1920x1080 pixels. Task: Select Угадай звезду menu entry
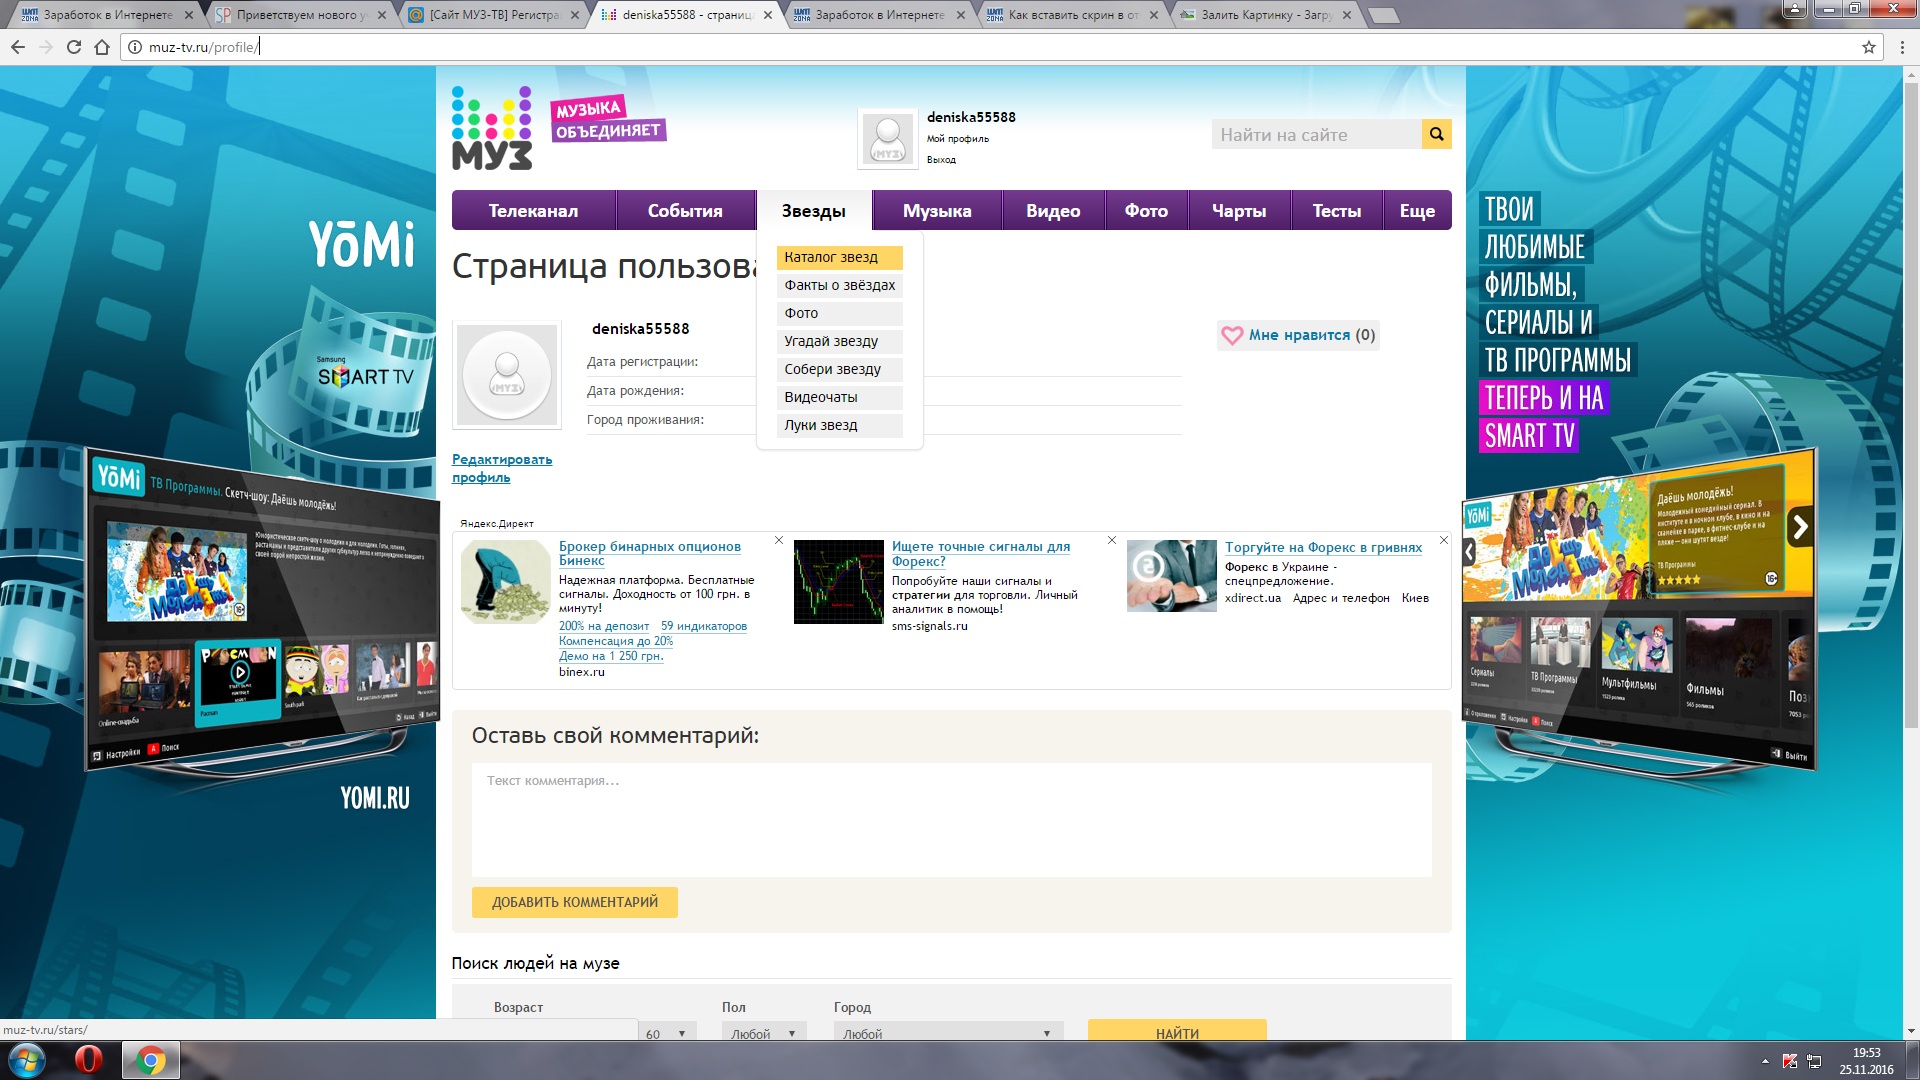tap(839, 341)
